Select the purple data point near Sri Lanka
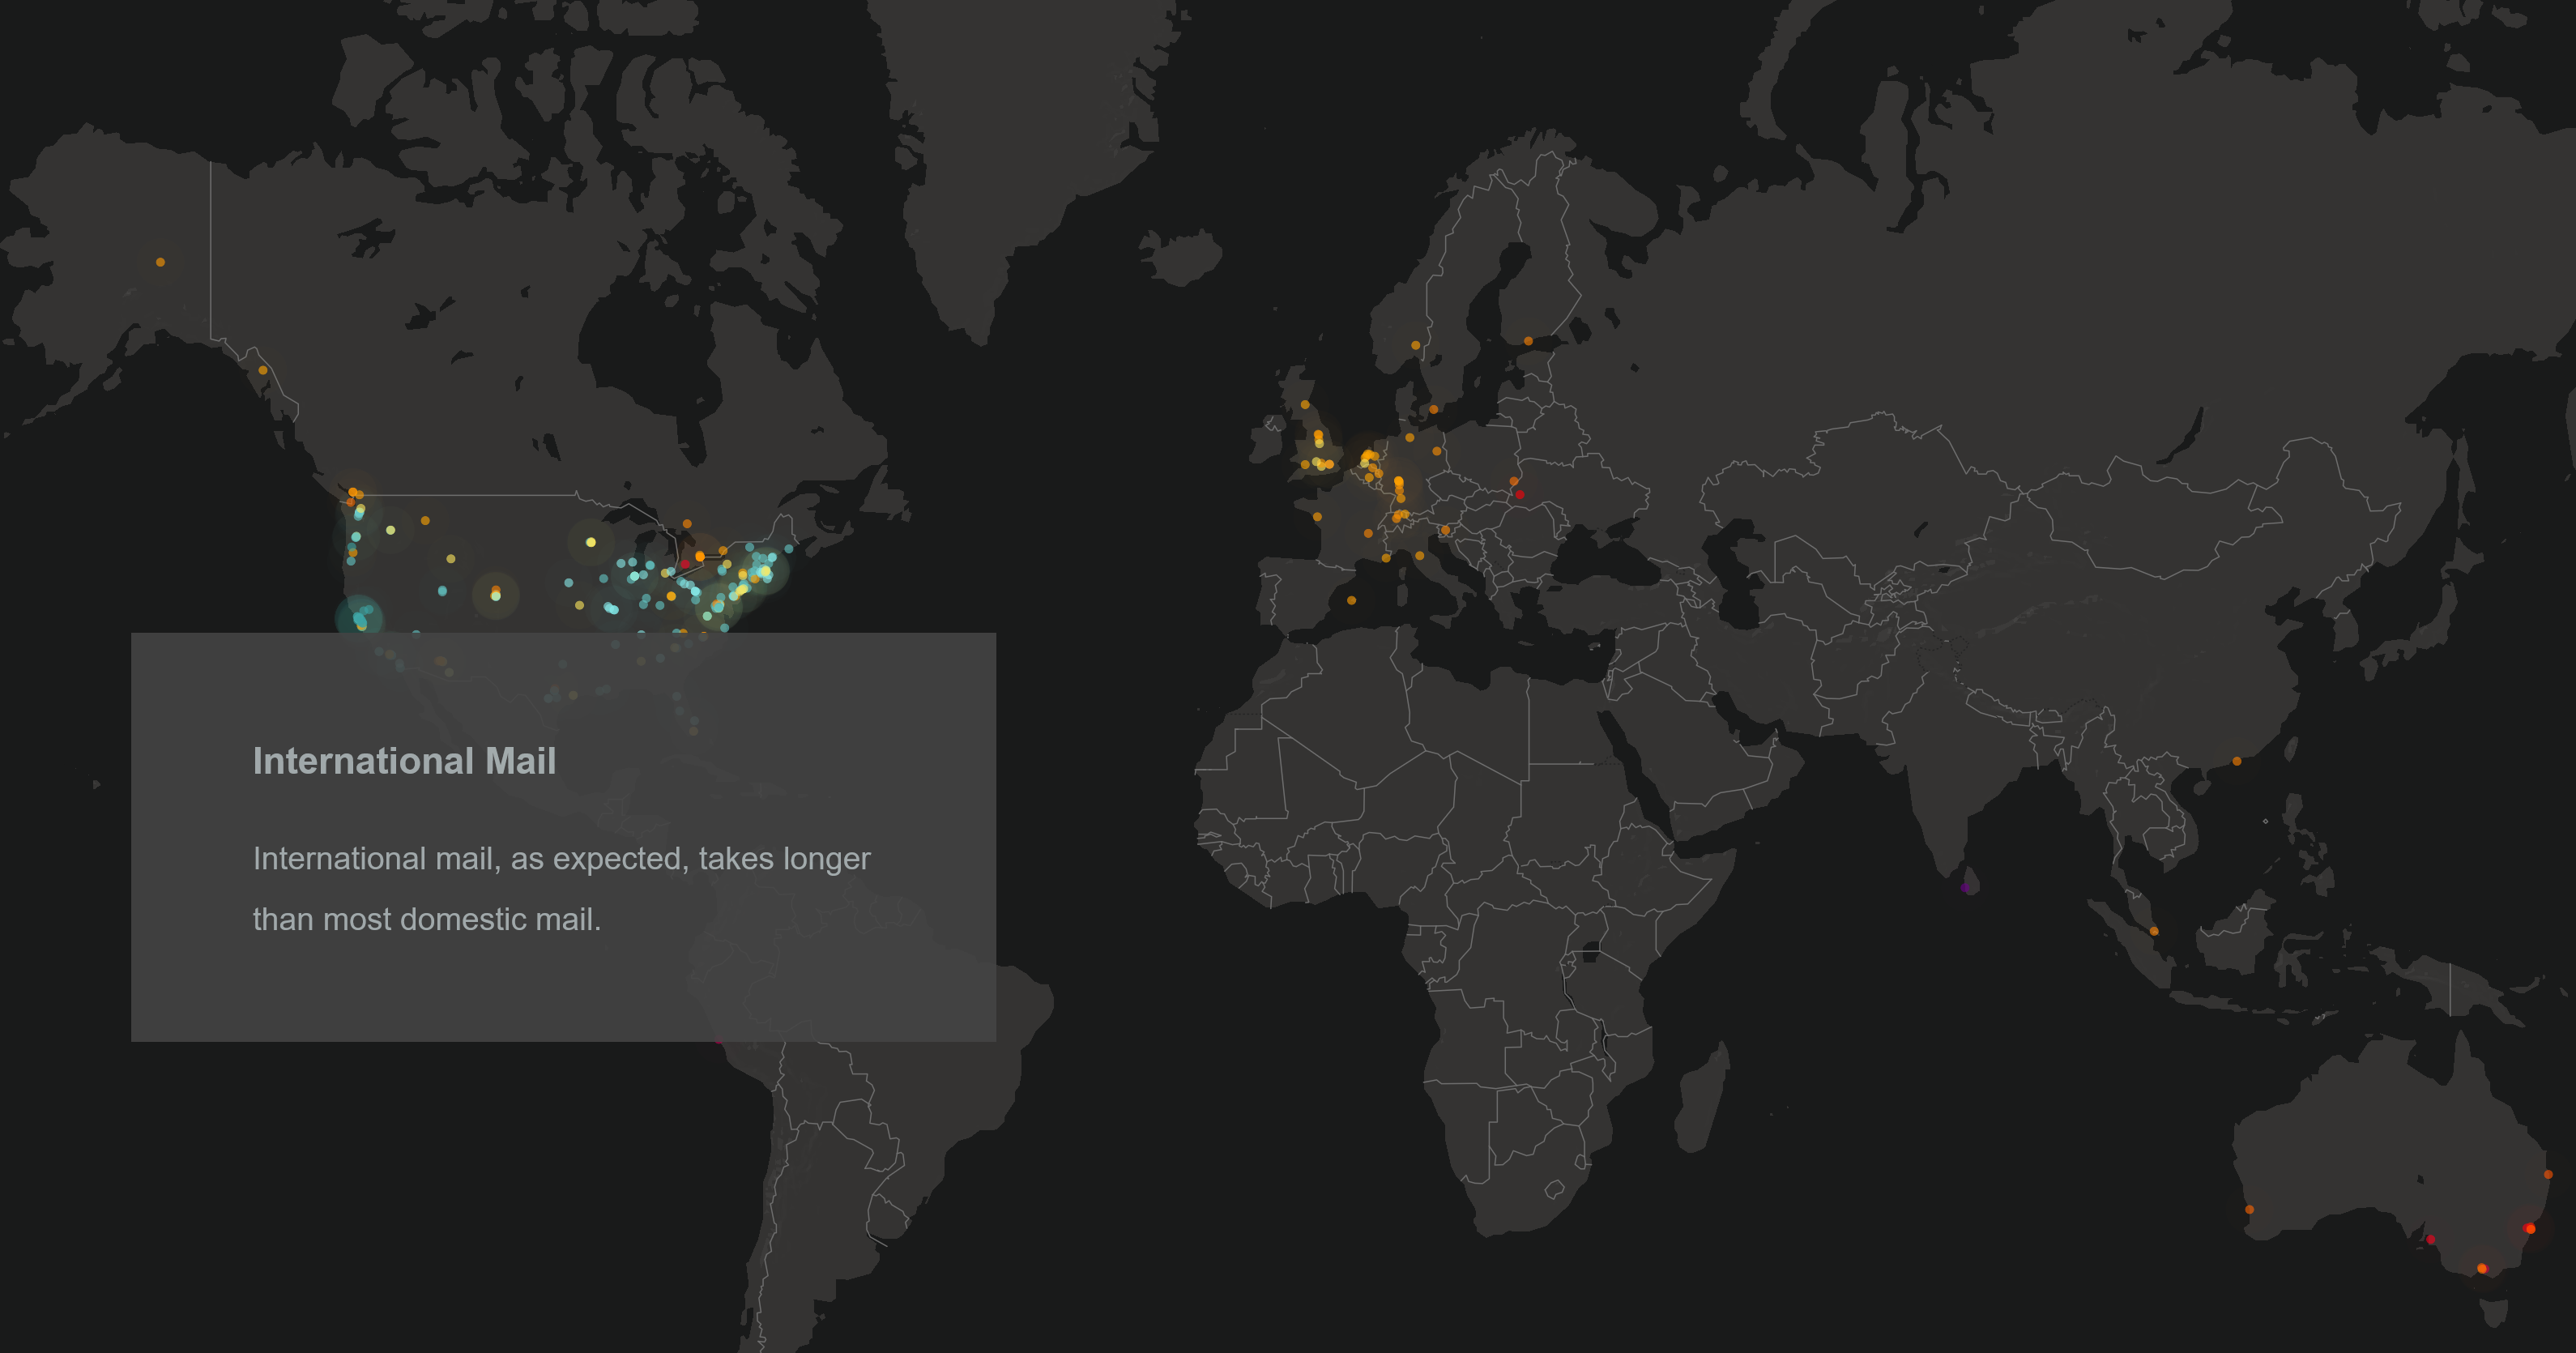The width and height of the screenshot is (2576, 1353). (x=1965, y=888)
